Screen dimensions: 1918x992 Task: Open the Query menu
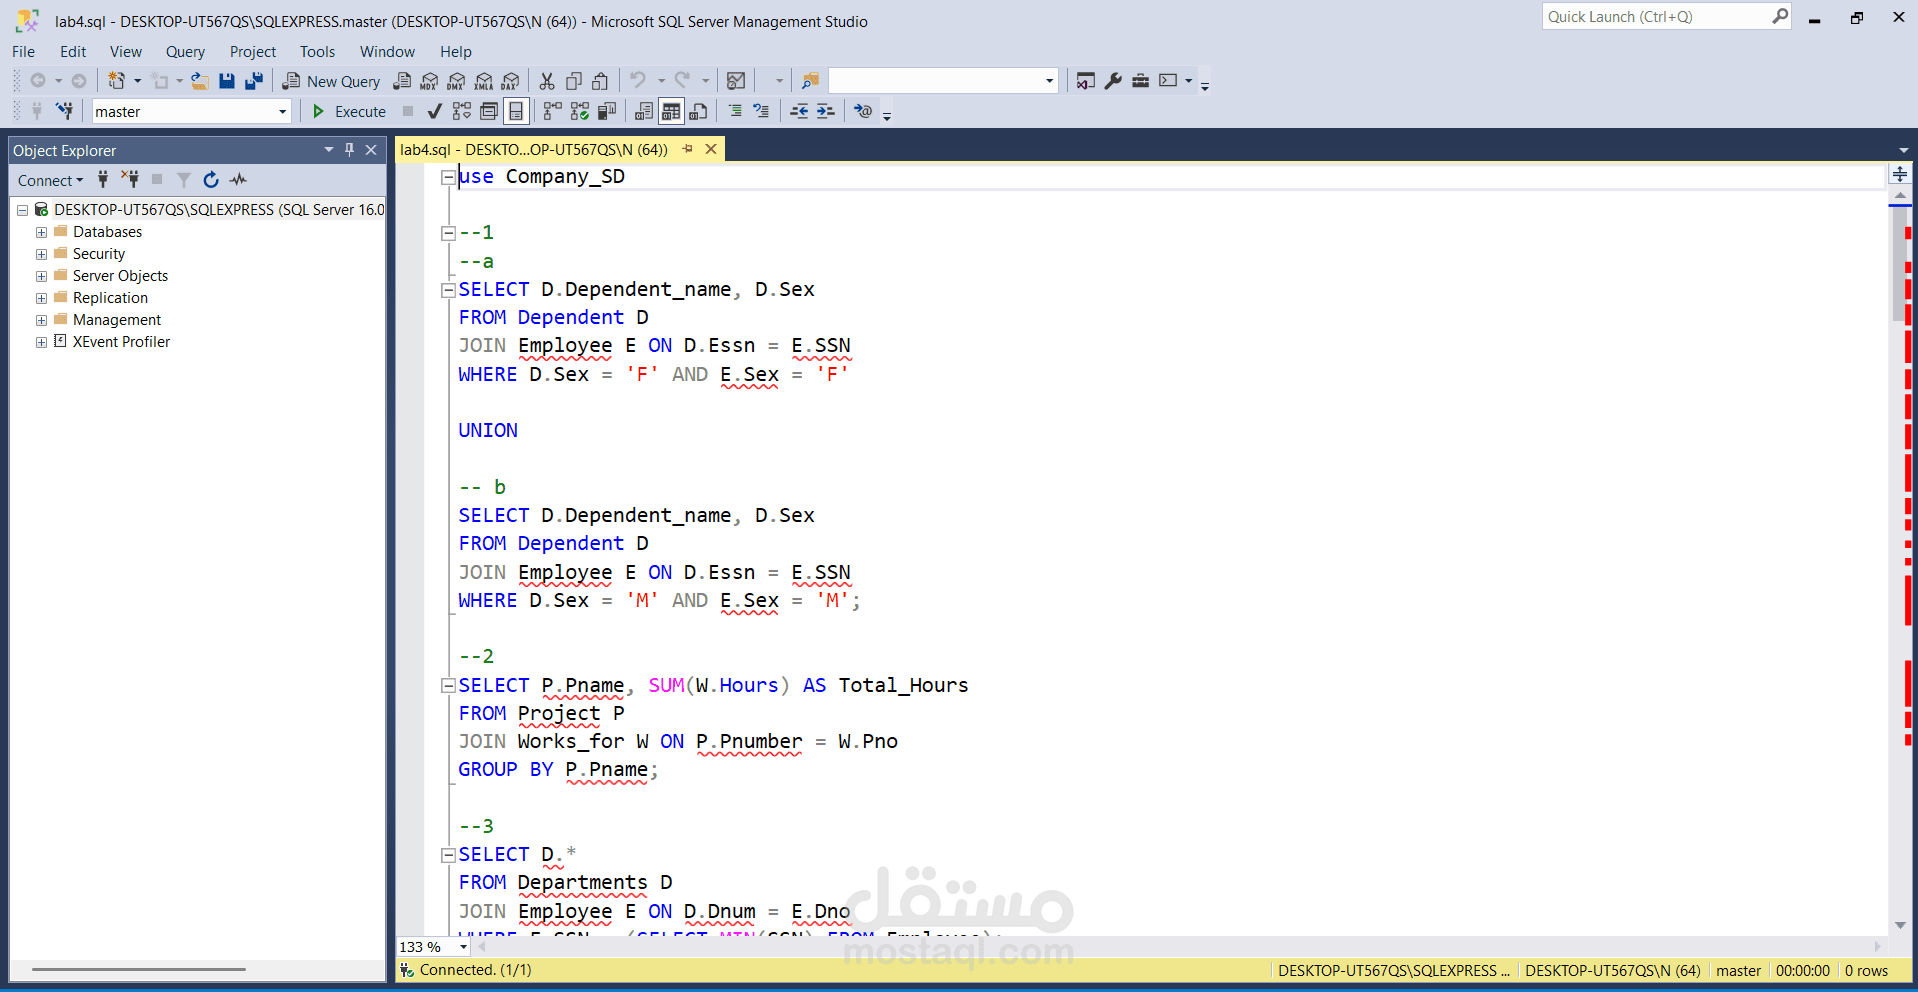(185, 52)
